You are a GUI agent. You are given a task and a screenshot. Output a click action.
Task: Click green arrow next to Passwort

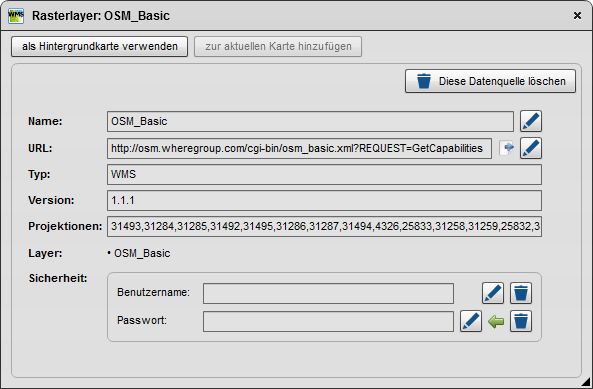pos(496,322)
